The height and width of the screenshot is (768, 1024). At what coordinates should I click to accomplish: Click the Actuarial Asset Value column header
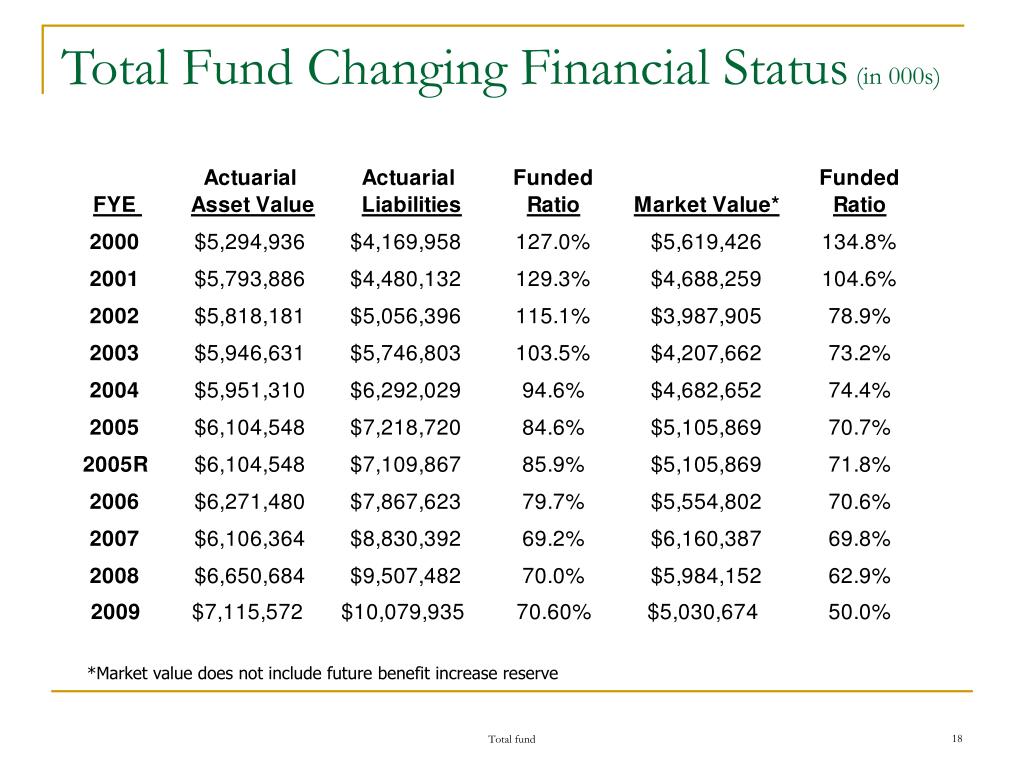252,191
